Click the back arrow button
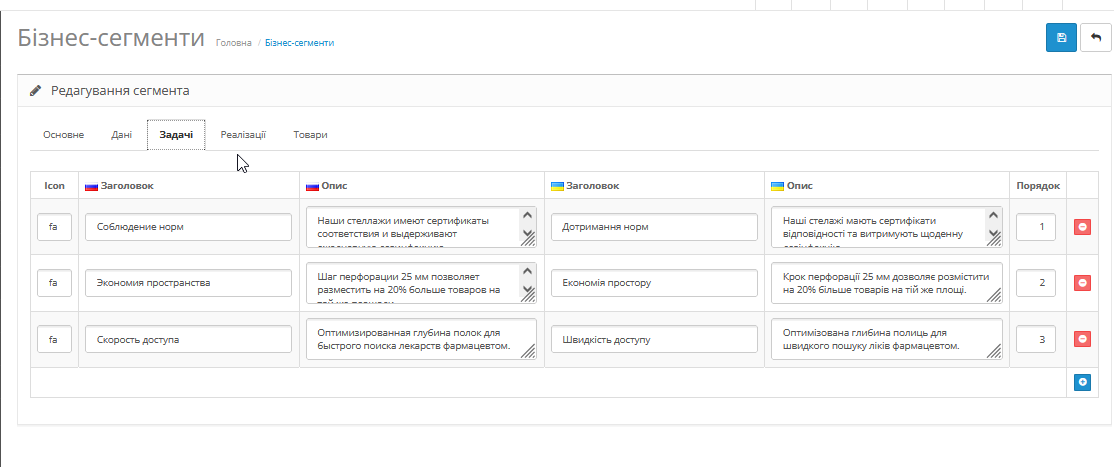The height and width of the screenshot is (467, 1114). 1096,38
